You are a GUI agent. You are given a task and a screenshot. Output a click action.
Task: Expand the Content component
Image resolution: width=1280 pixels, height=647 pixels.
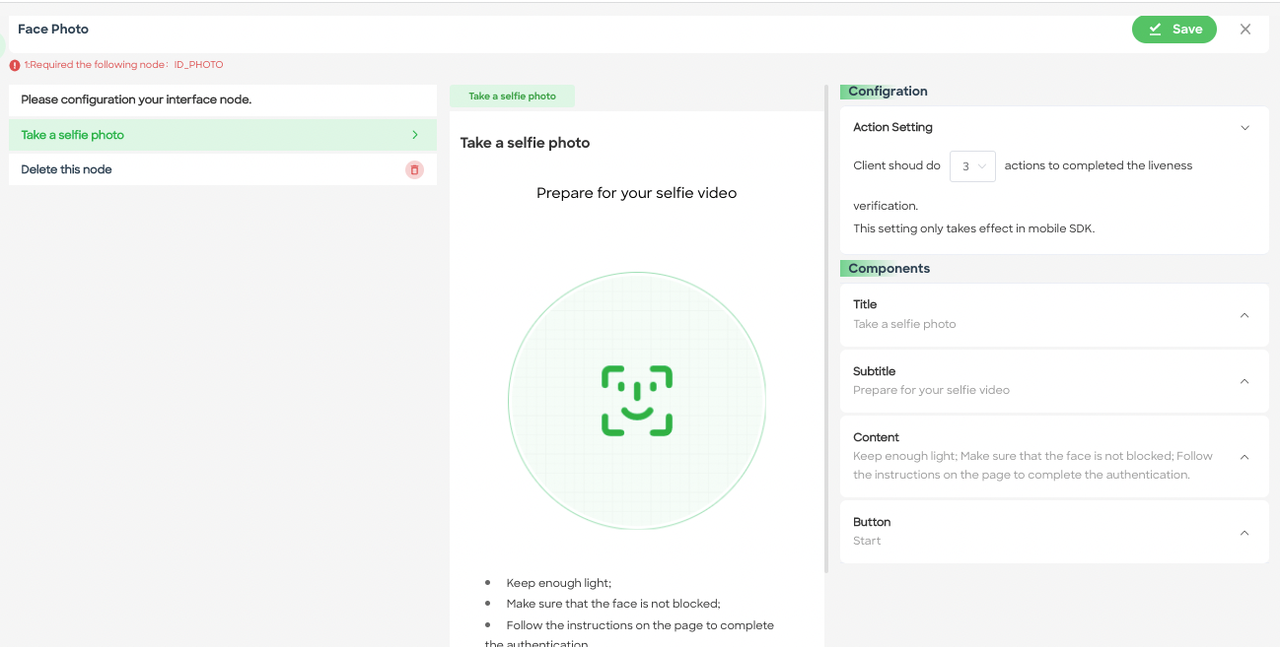(x=1244, y=456)
